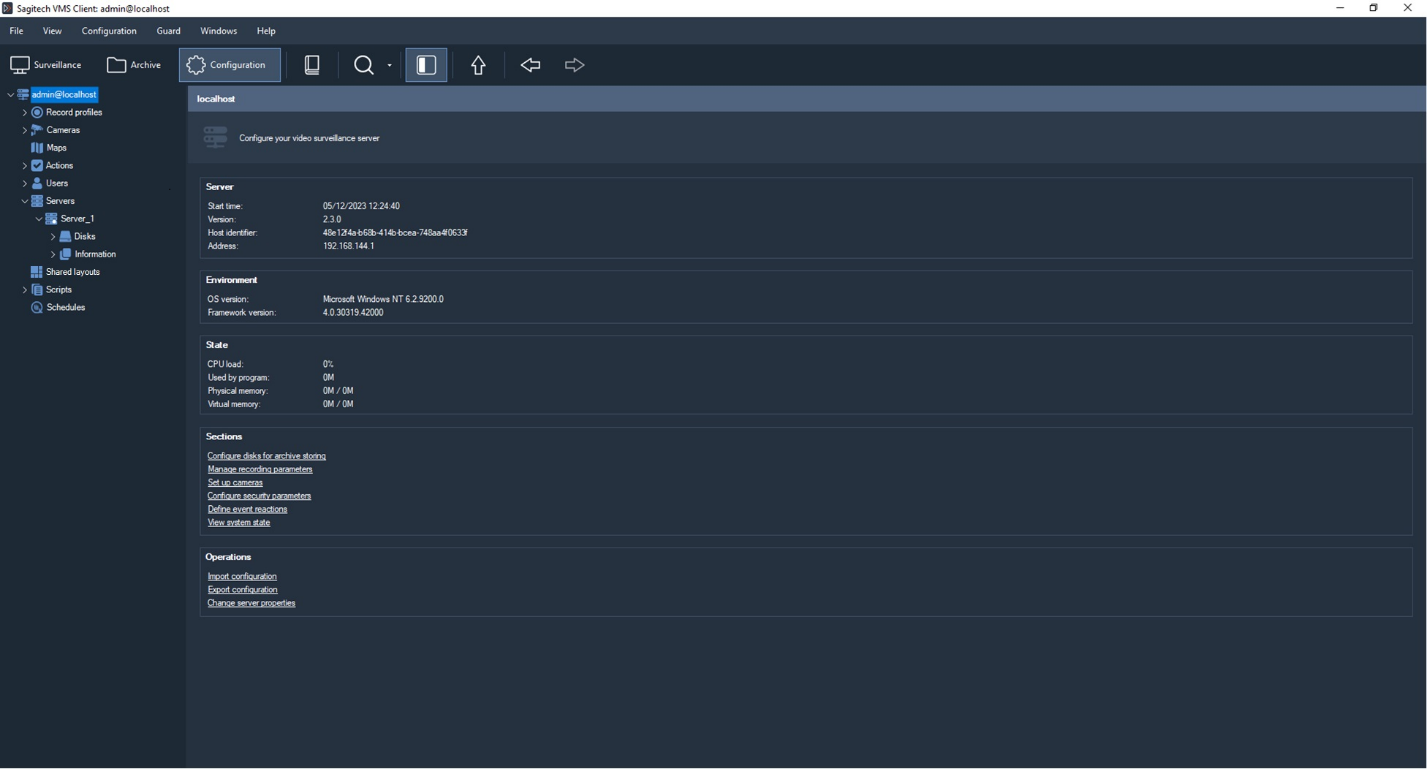
Task: Open the Guard menu
Action: pyautogui.click(x=168, y=31)
